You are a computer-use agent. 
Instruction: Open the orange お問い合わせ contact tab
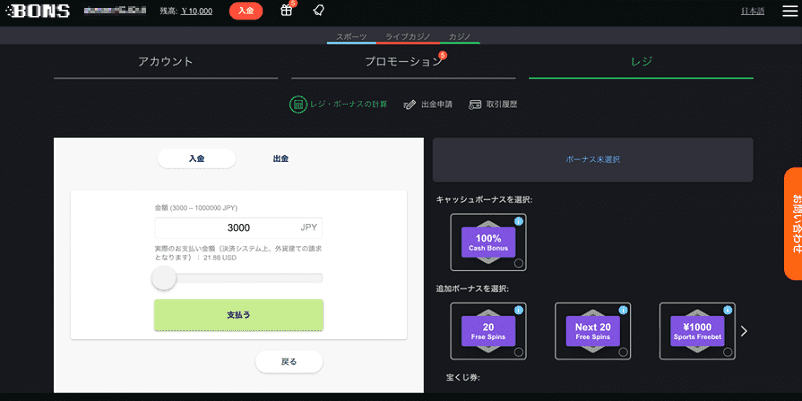[x=793, y=224]
